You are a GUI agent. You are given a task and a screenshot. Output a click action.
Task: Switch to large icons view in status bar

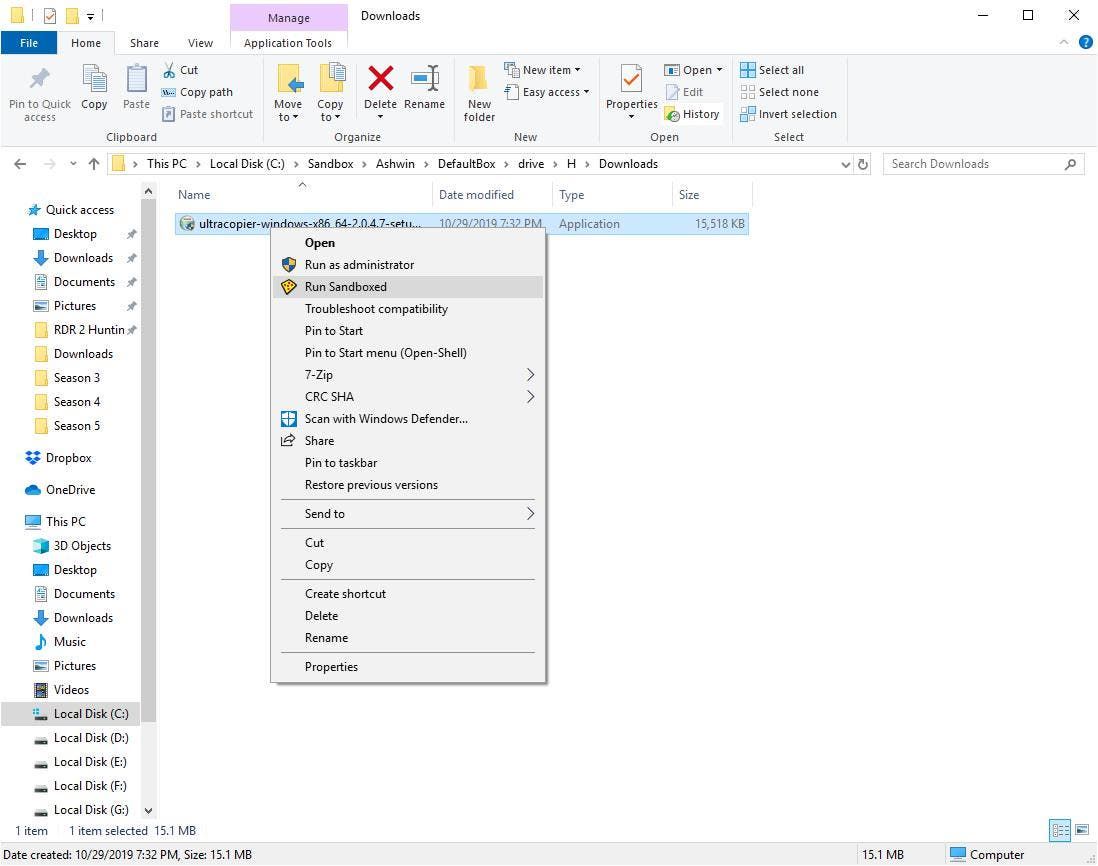point(1082,830)
